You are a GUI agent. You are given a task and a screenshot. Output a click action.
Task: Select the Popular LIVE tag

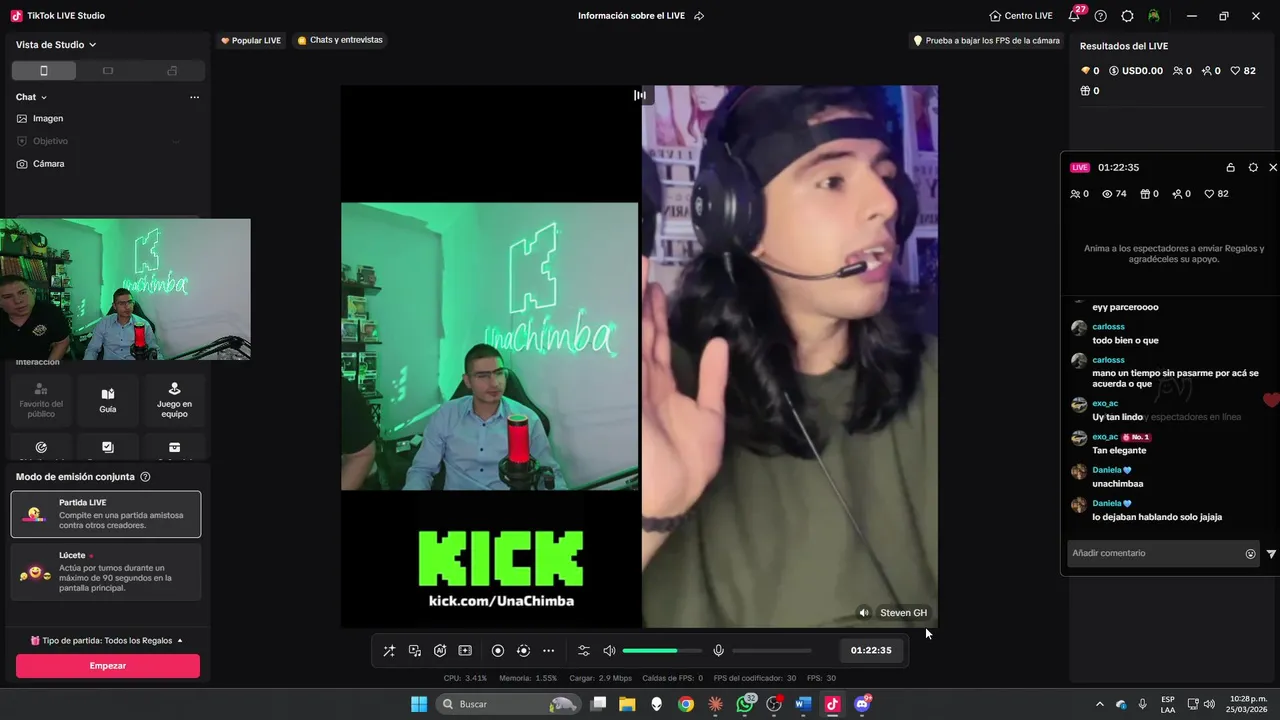coord(251,40)
